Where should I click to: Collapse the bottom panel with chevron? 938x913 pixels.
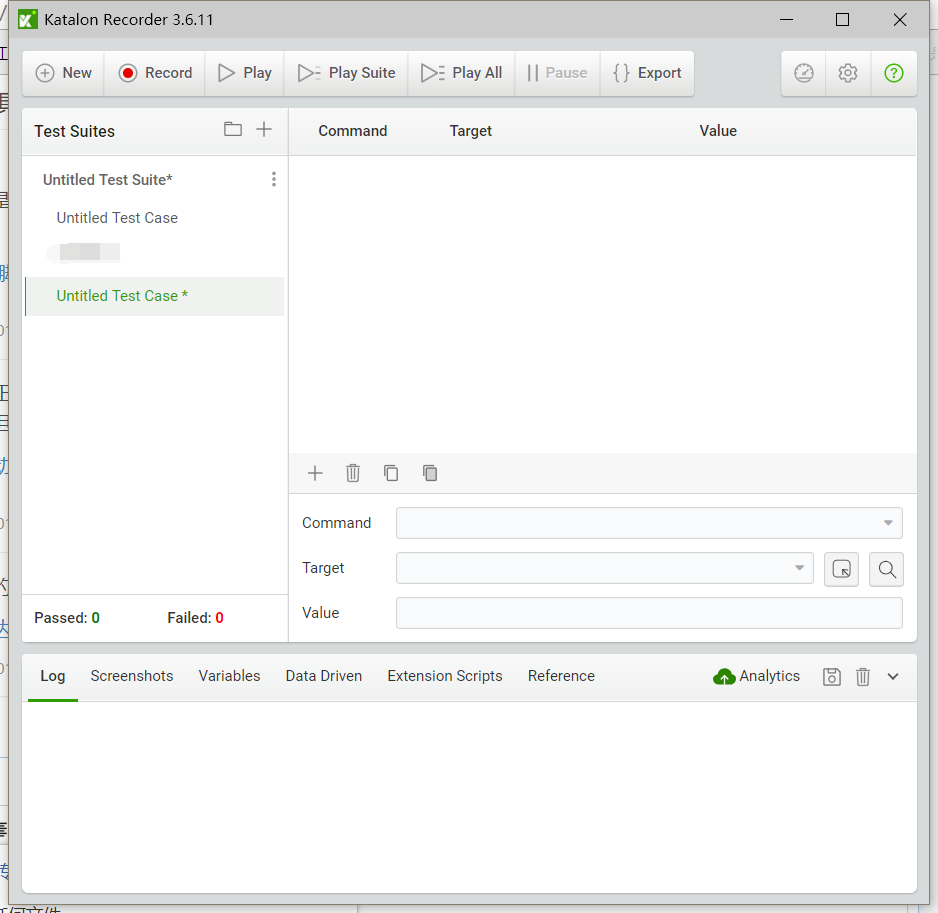coord(893,677)
